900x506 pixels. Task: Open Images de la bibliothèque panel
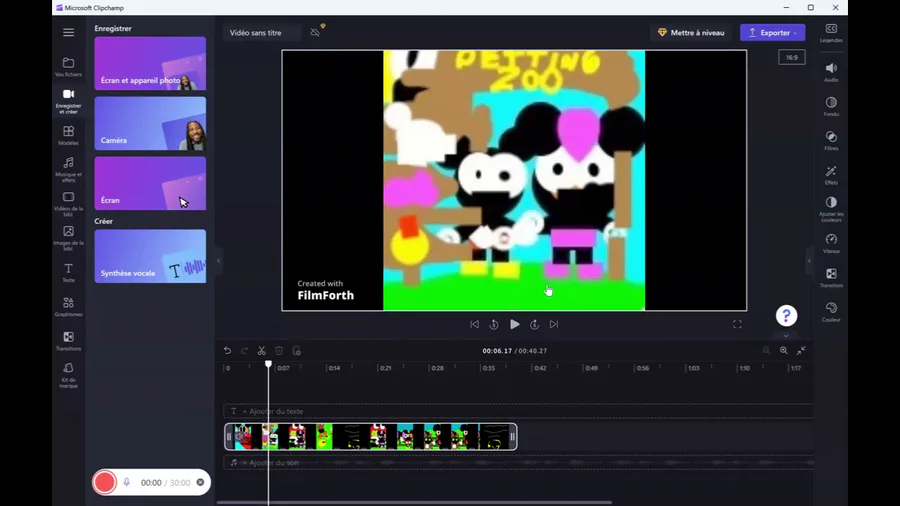[x=68, y=238]
